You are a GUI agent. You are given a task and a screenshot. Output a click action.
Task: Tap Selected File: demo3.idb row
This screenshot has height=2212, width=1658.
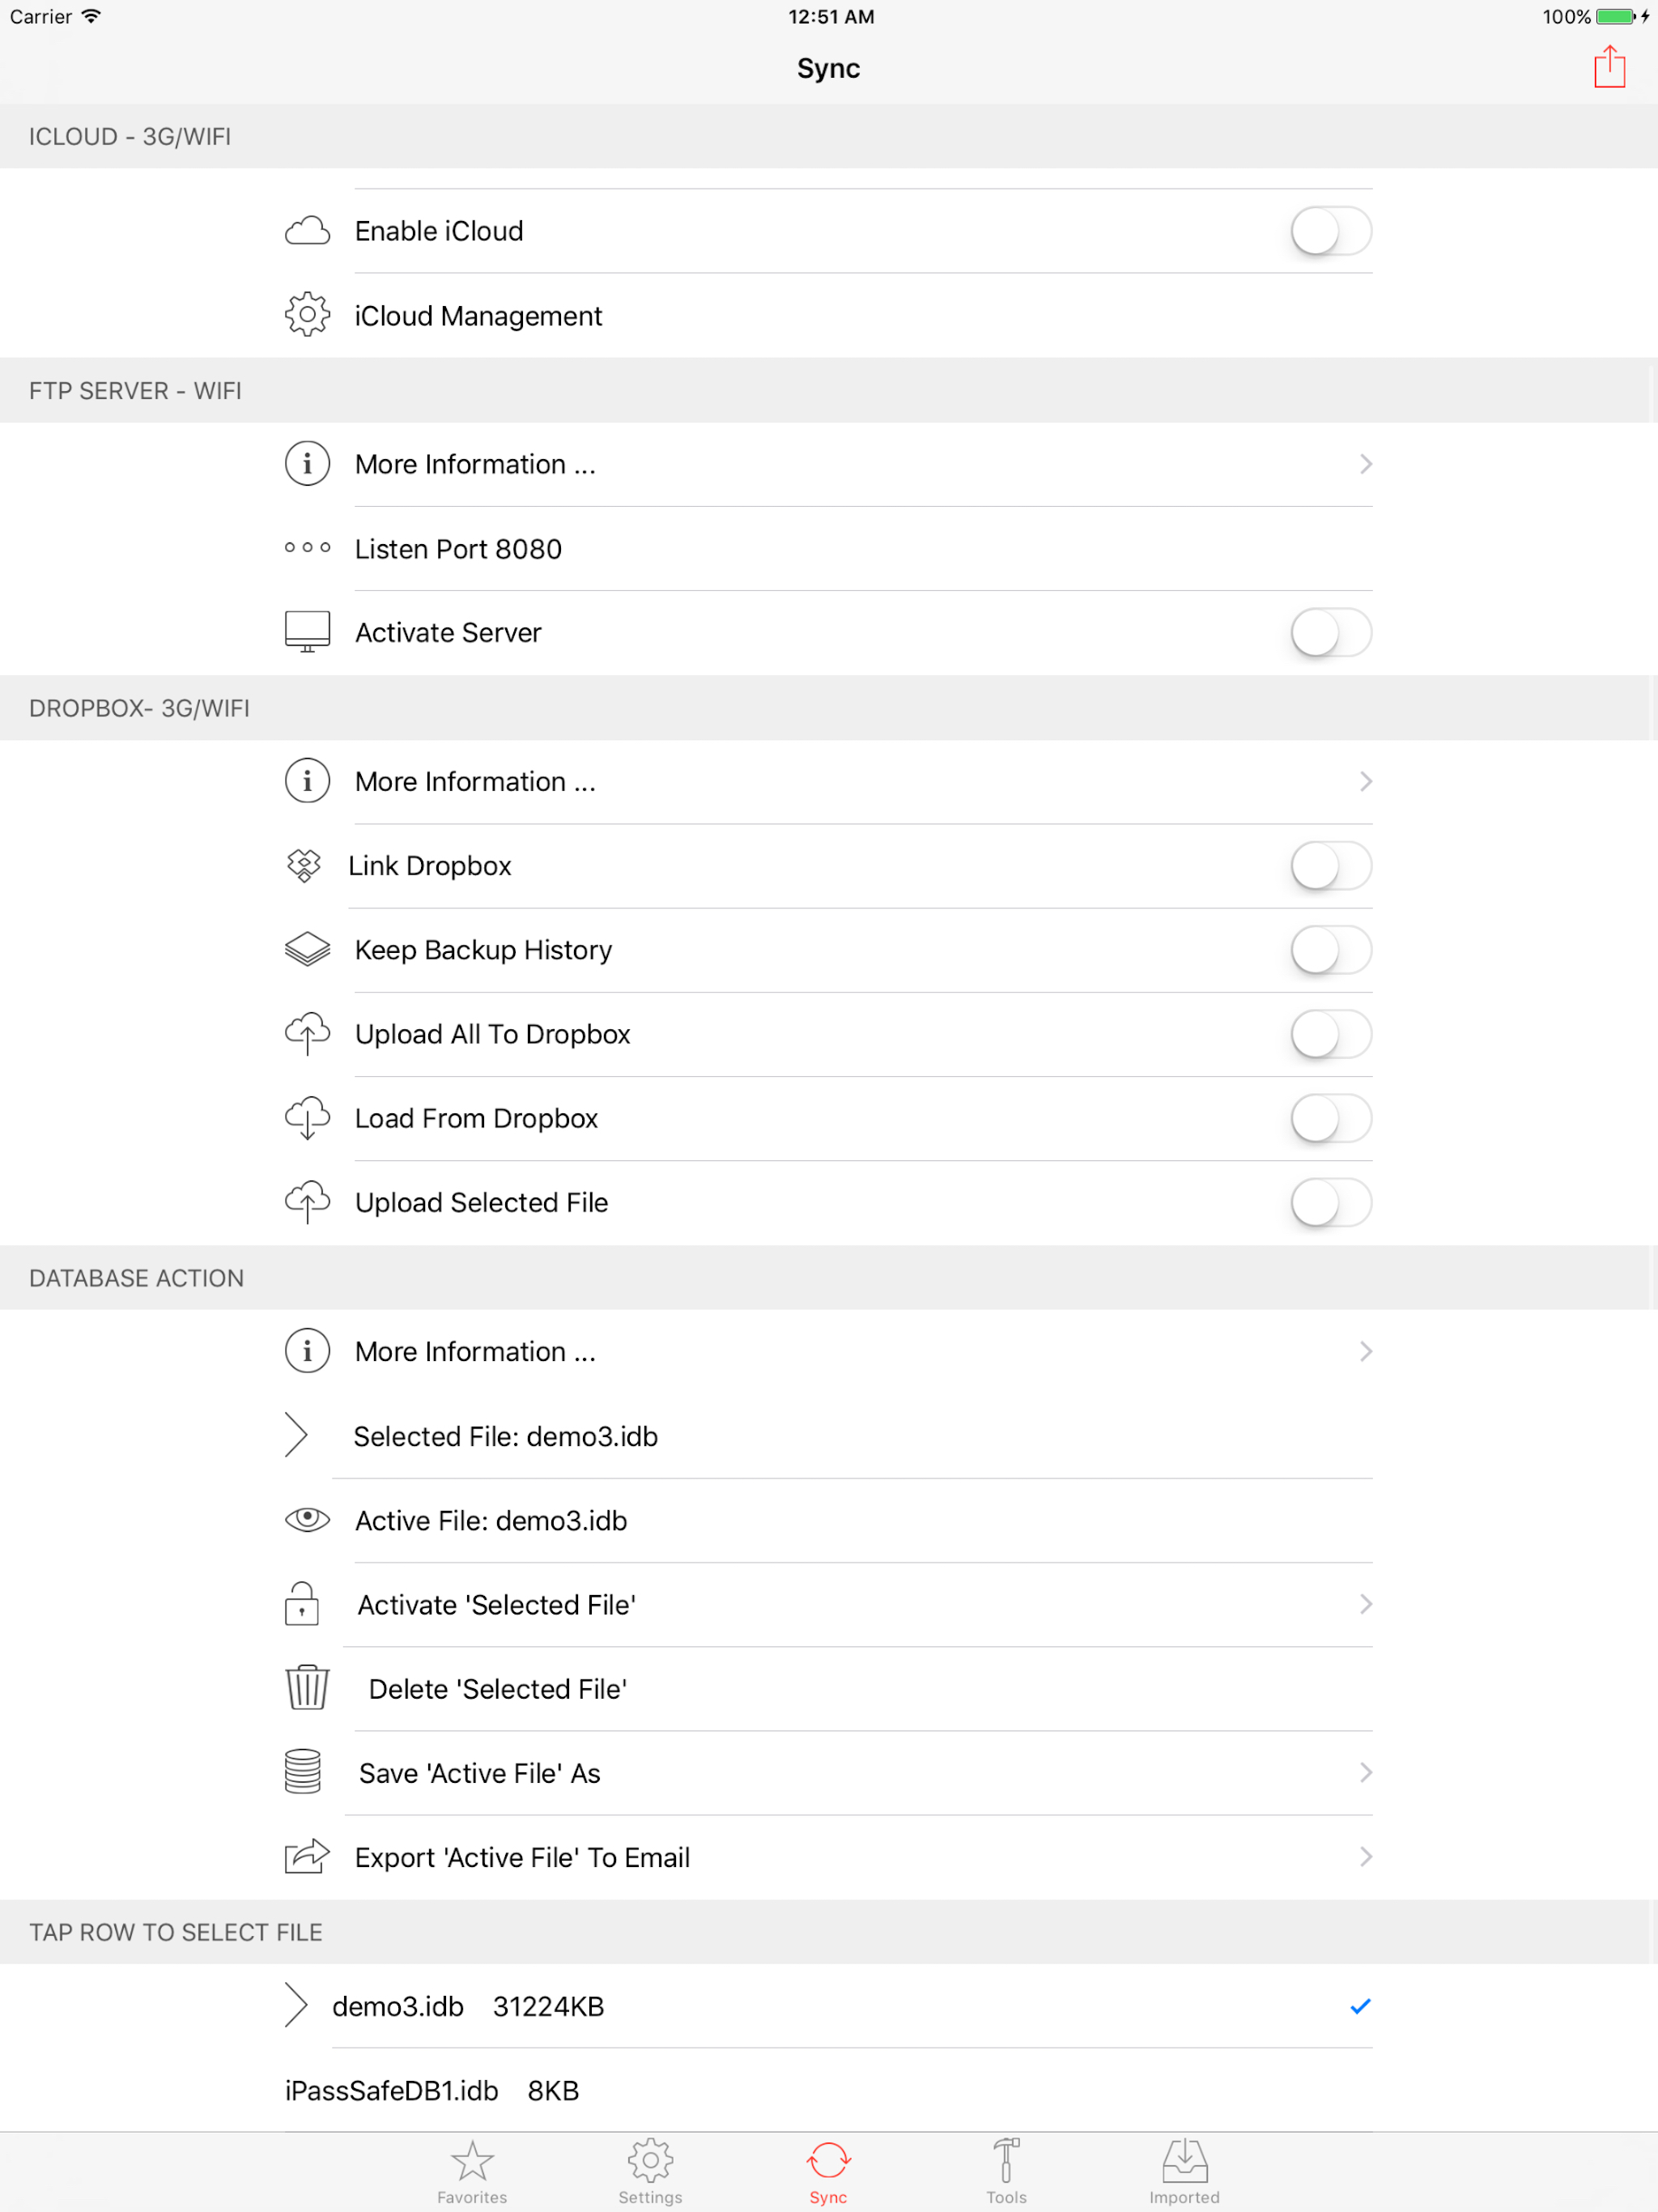505,1436
